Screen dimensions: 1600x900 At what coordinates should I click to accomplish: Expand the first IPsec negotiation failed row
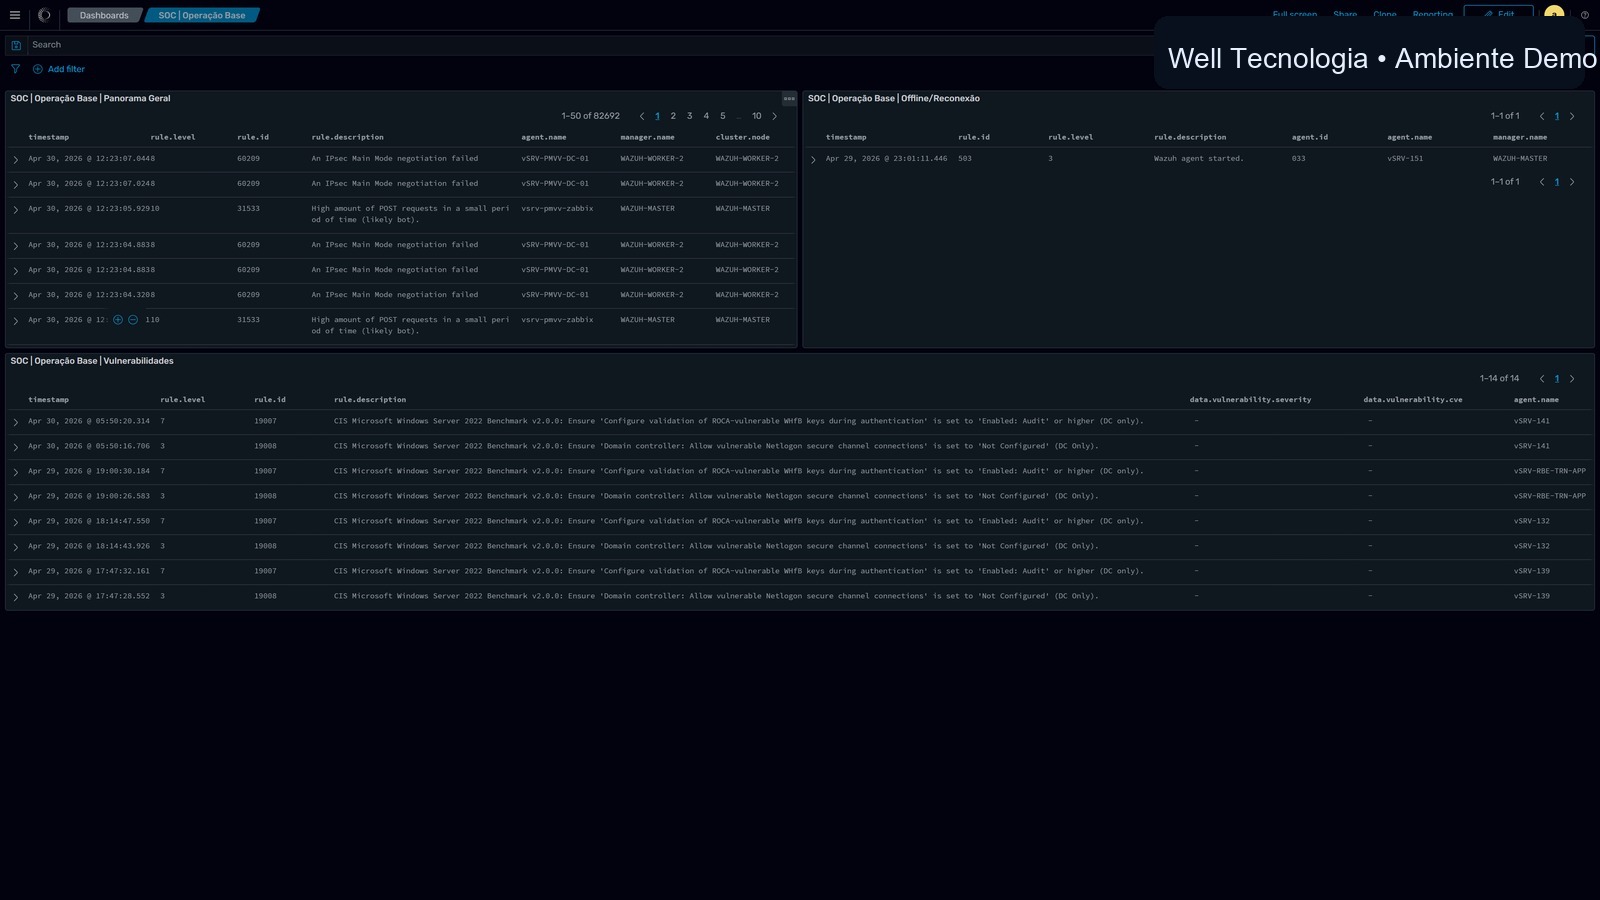pos(16,160)
